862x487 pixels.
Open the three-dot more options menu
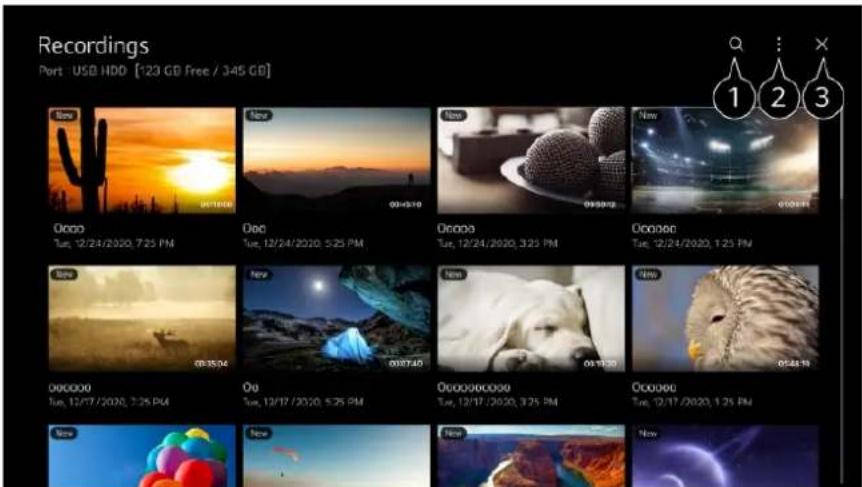pos(778,45)
